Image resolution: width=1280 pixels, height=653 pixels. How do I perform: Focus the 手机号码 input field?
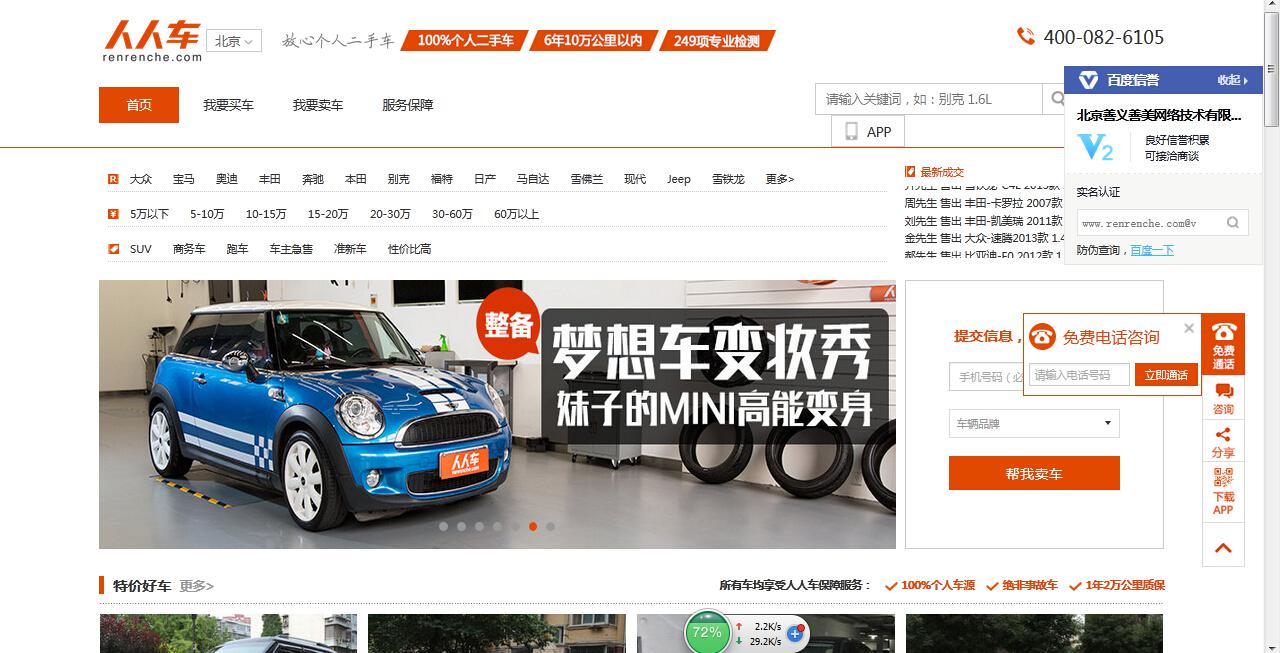986,377
